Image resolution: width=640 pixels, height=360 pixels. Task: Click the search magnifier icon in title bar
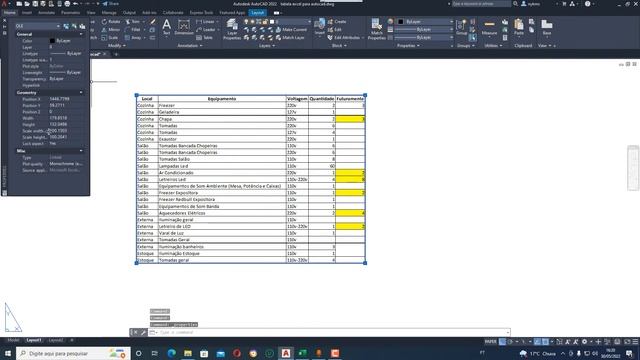[516, 4]
